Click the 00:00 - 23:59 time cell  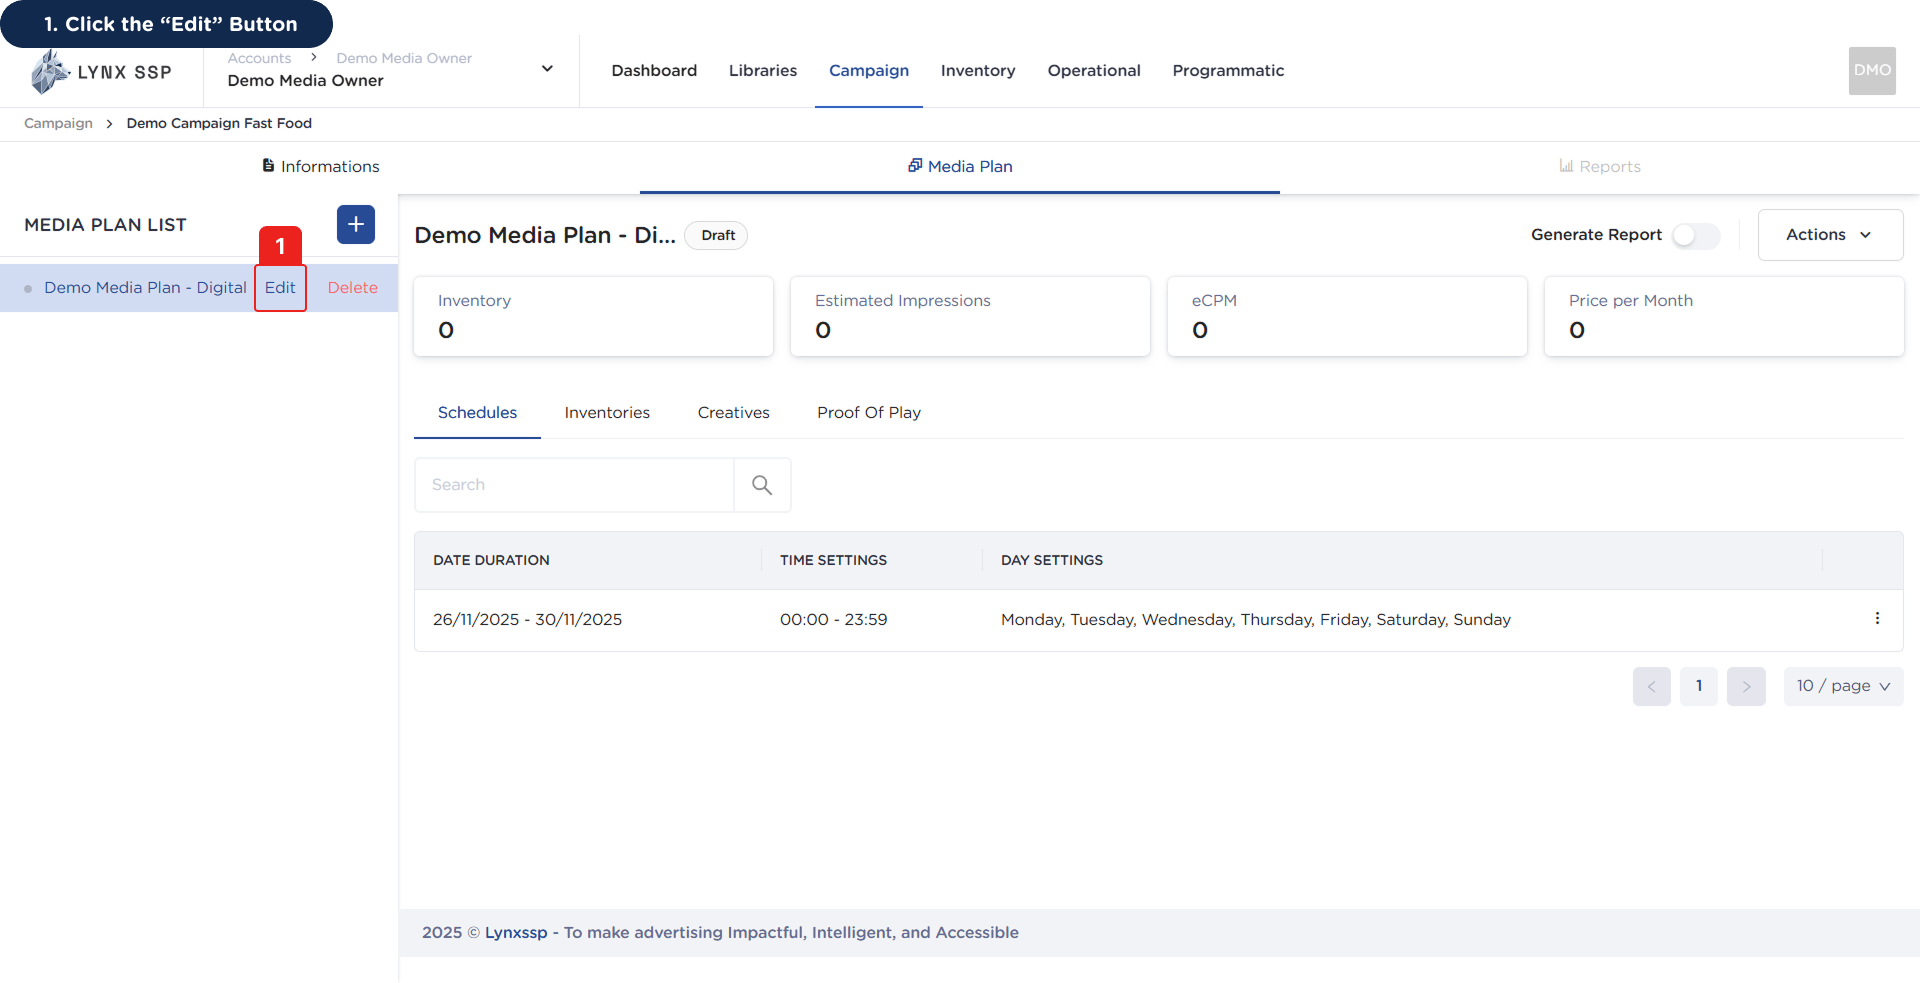pyautogui.click(x=833, y=620)
